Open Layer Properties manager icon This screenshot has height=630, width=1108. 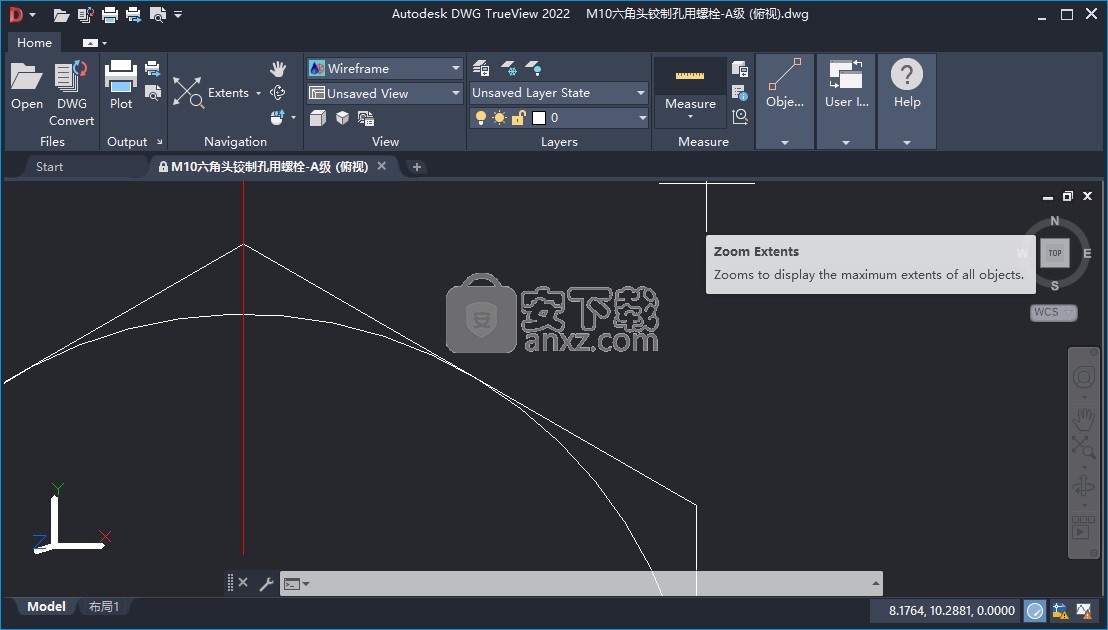pyautogui.click(x=481, y=69)
